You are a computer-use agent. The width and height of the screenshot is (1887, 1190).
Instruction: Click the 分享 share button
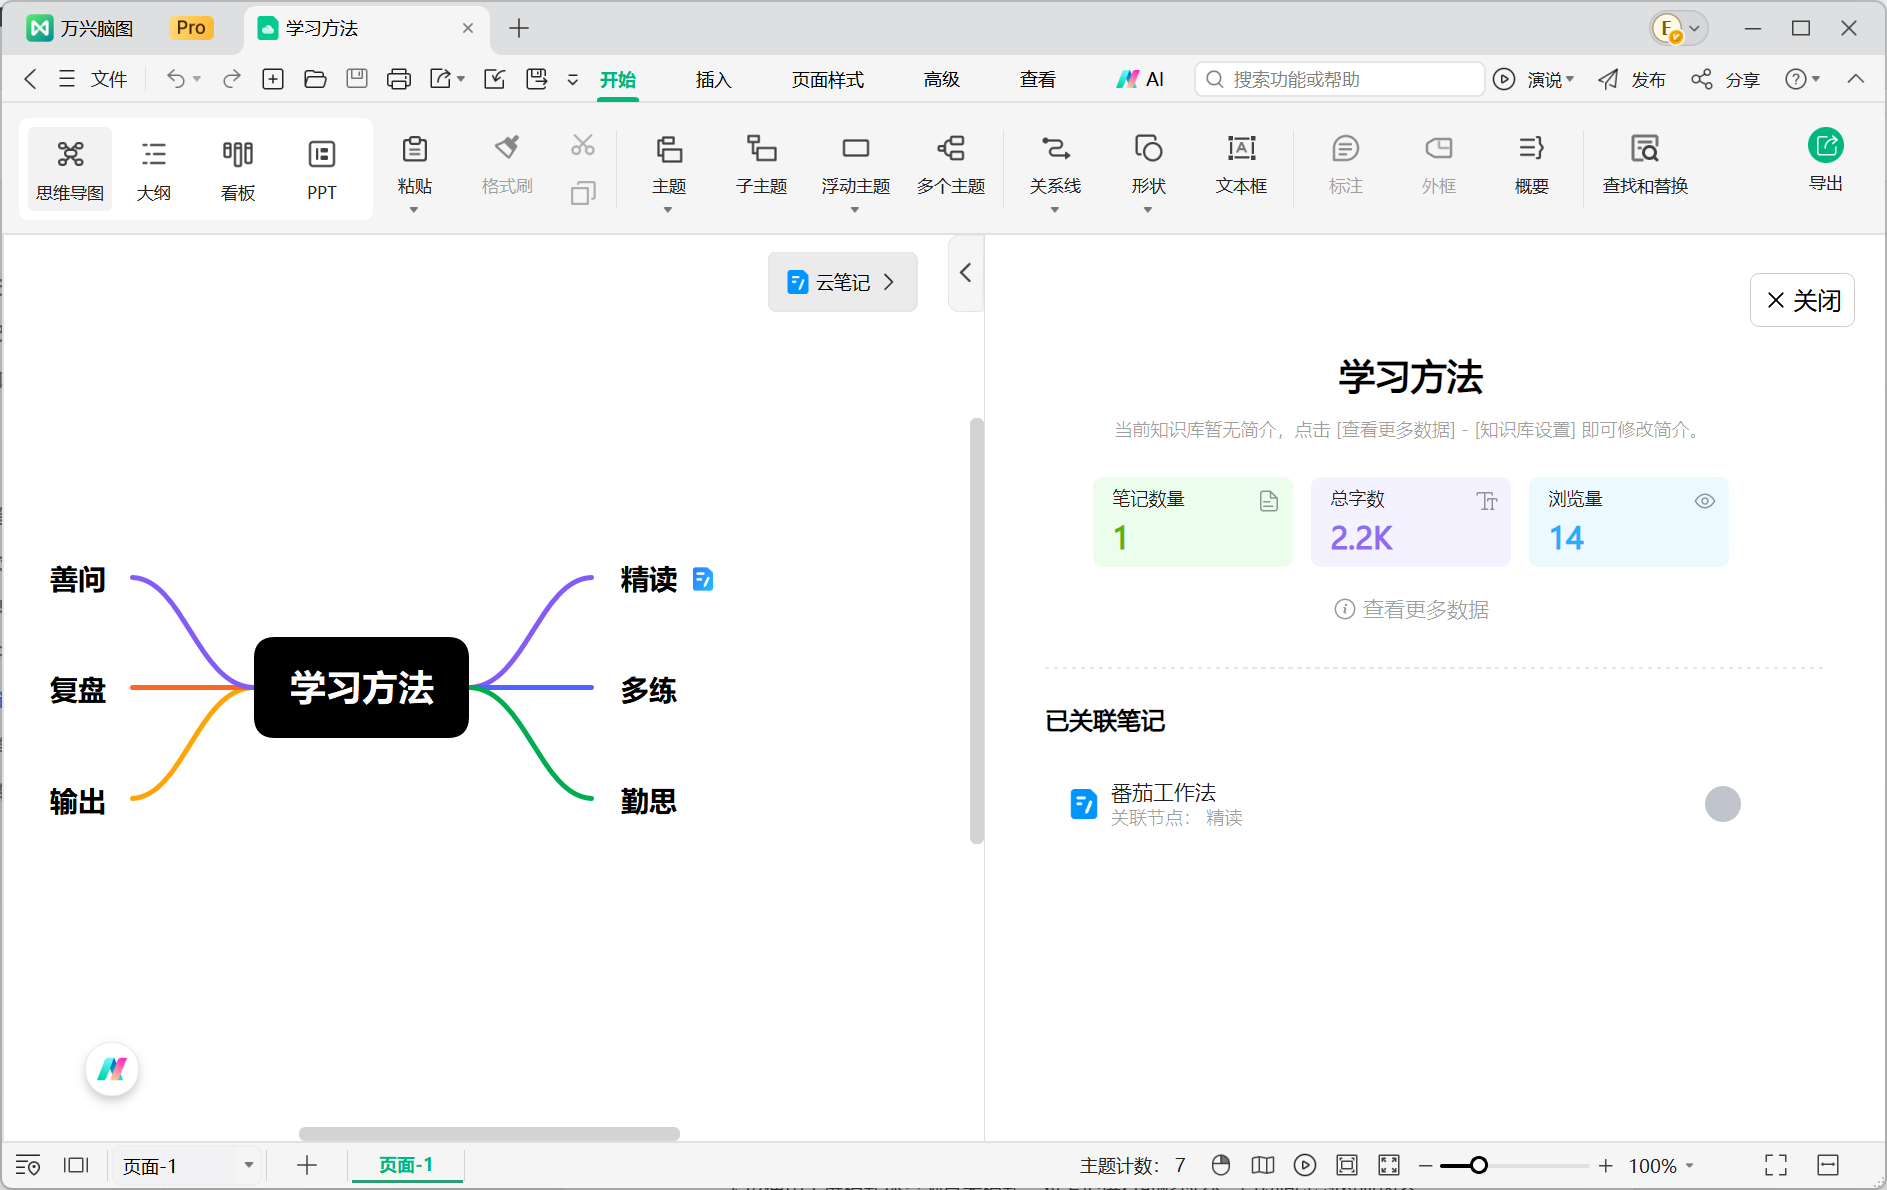click(1726, 79)
